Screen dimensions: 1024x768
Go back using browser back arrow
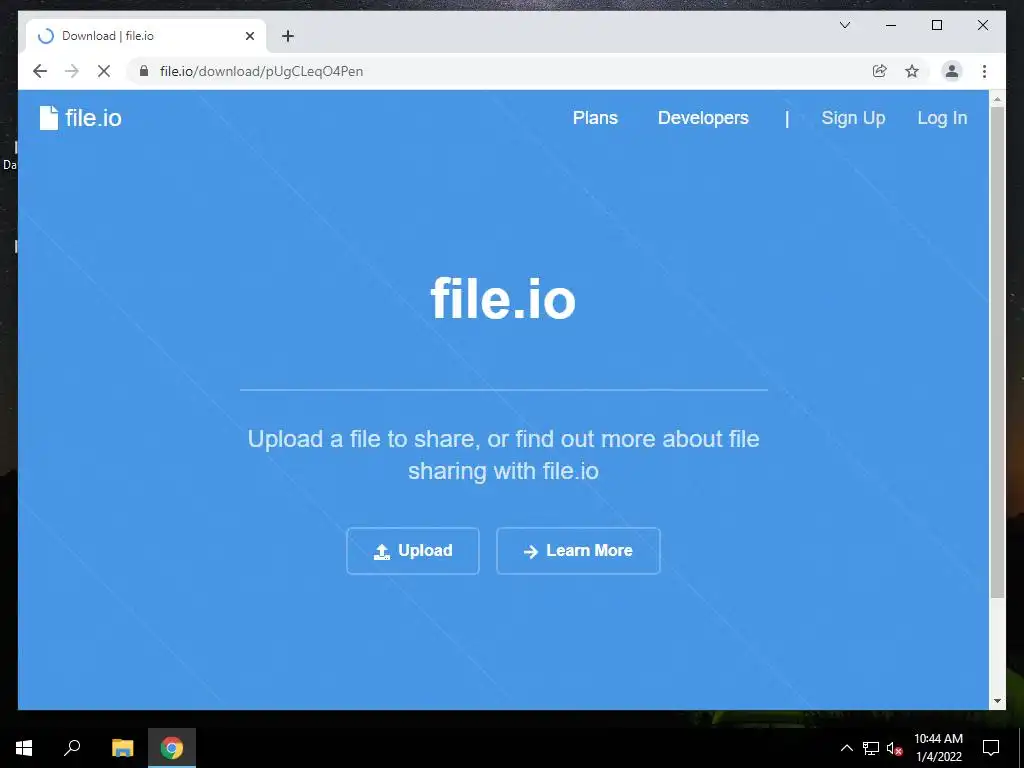pyautogui.click(x=40, y=71)
